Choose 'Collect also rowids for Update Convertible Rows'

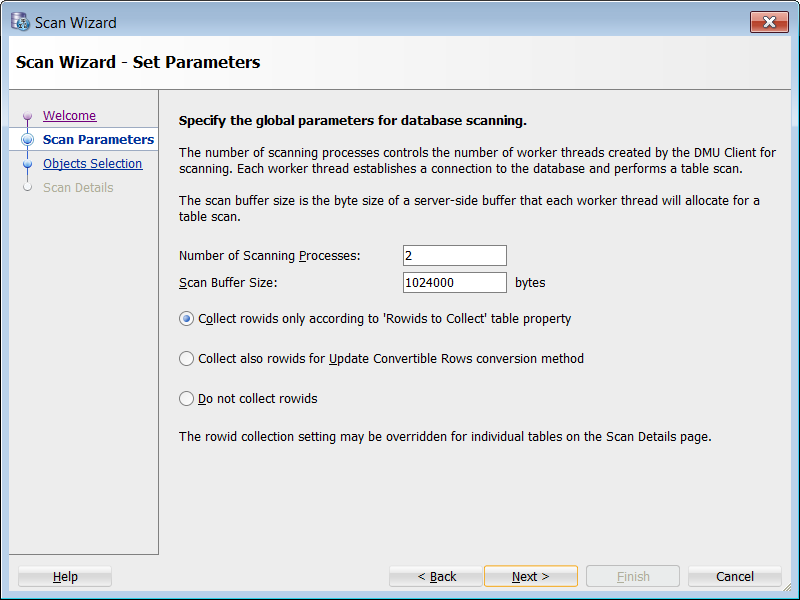click(x=186, y=359)
